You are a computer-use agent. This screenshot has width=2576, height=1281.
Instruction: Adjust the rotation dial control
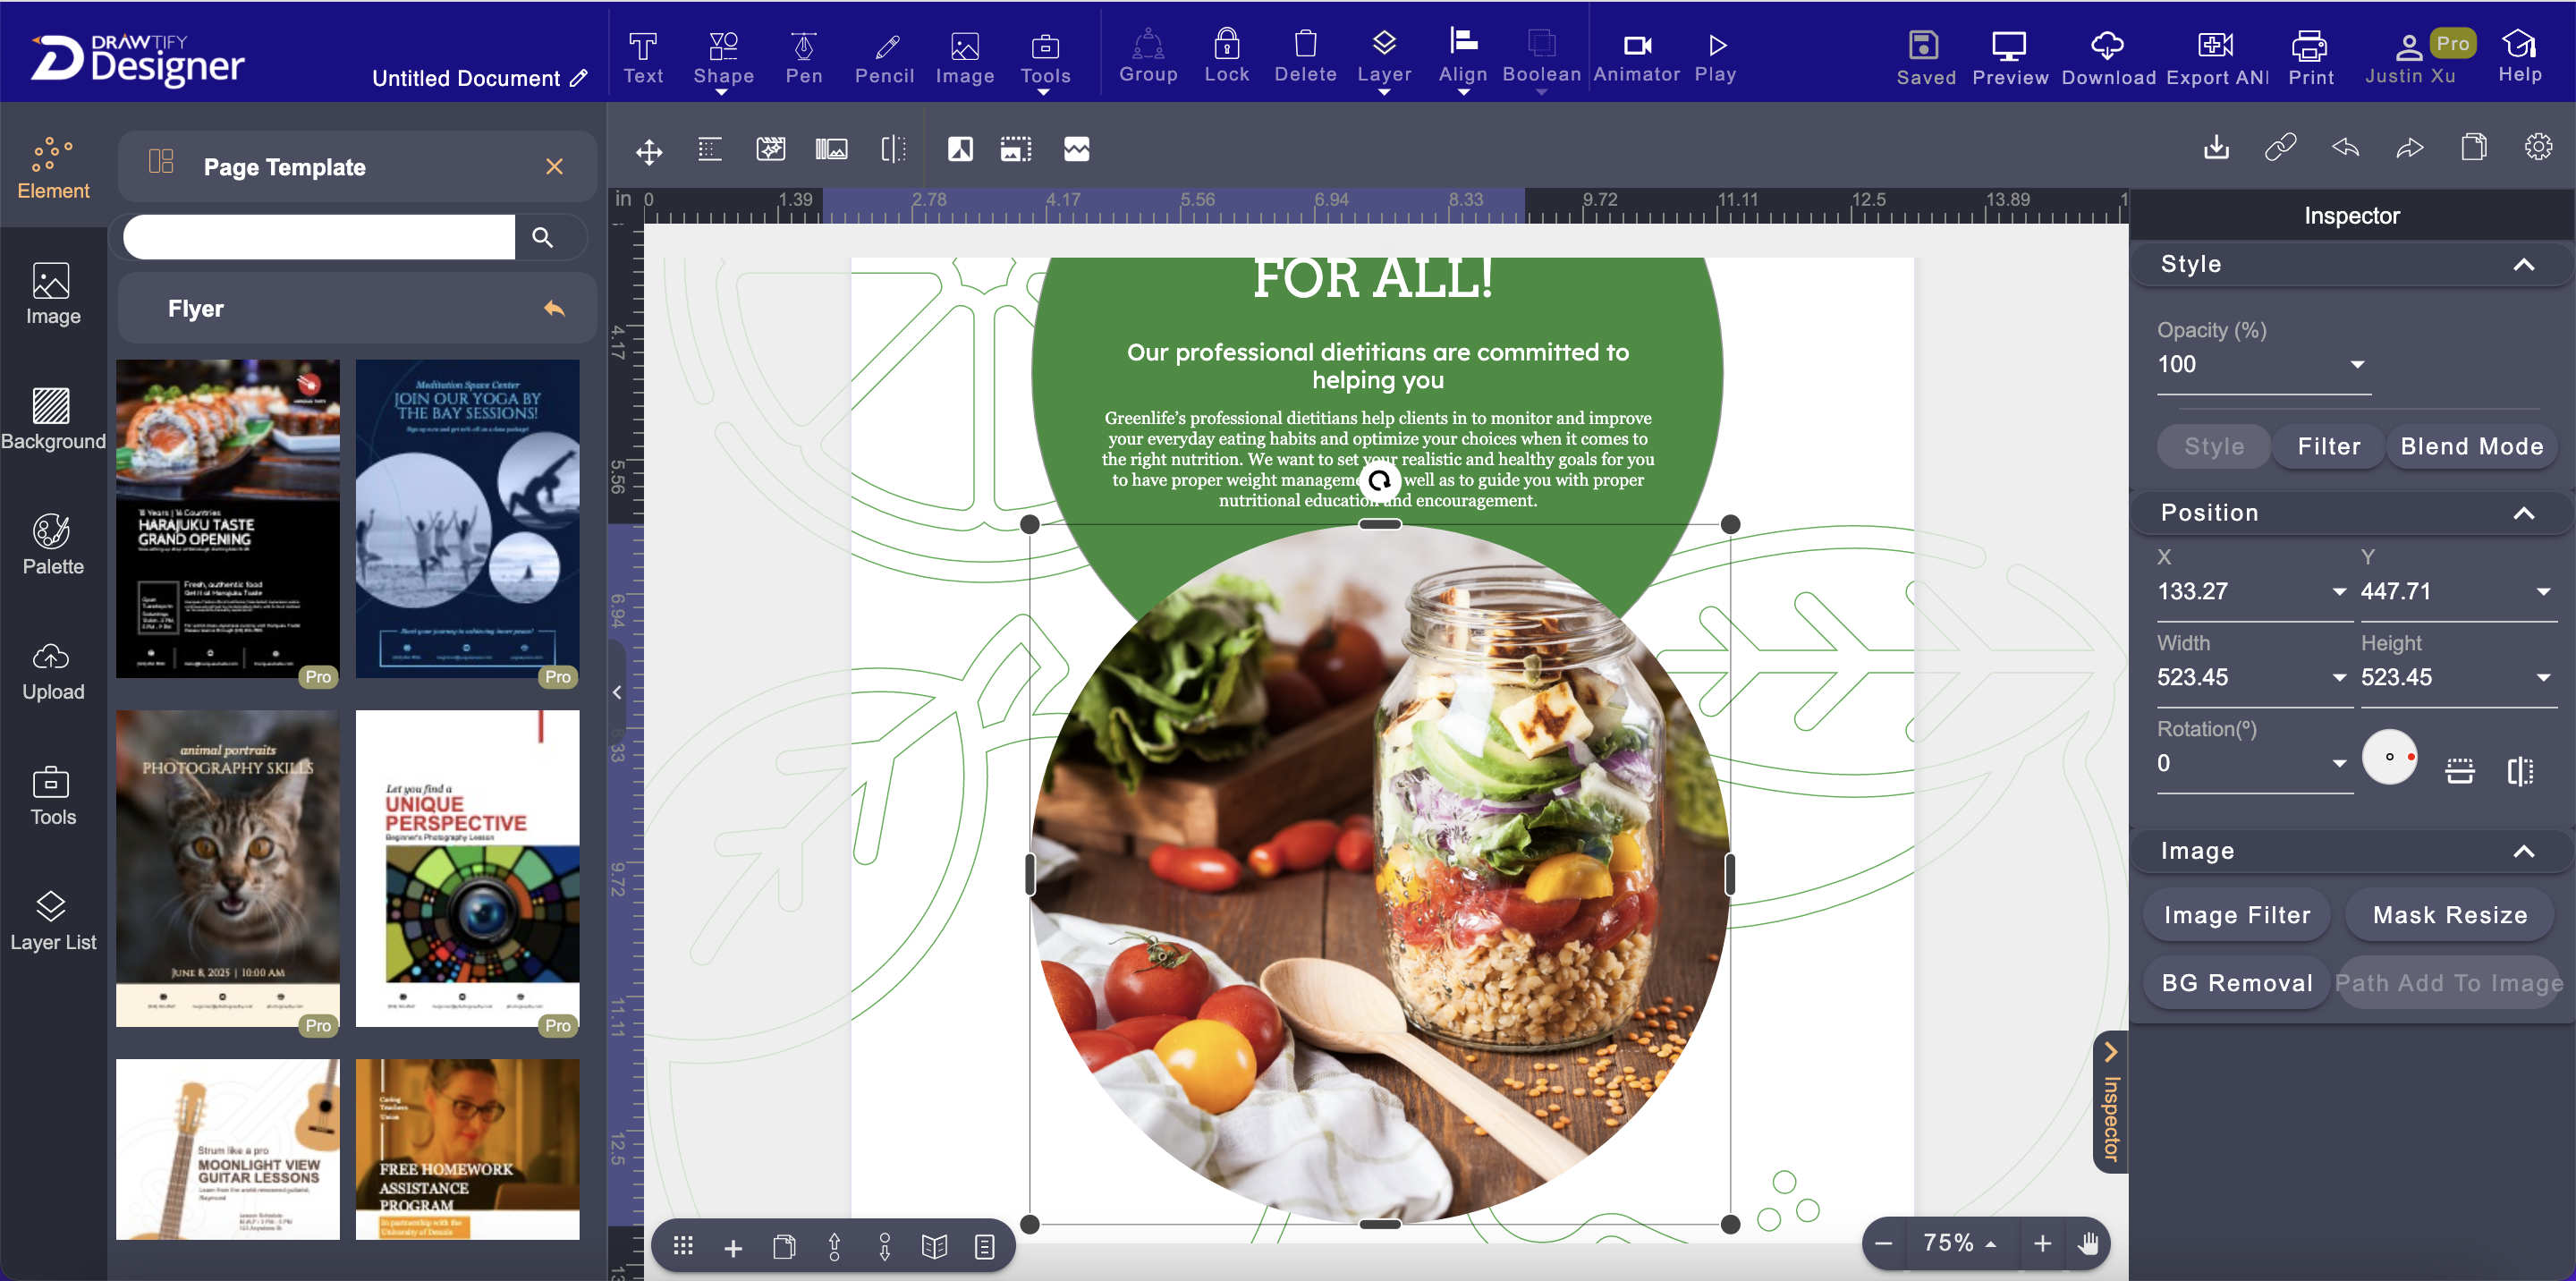pos(2389,757)
